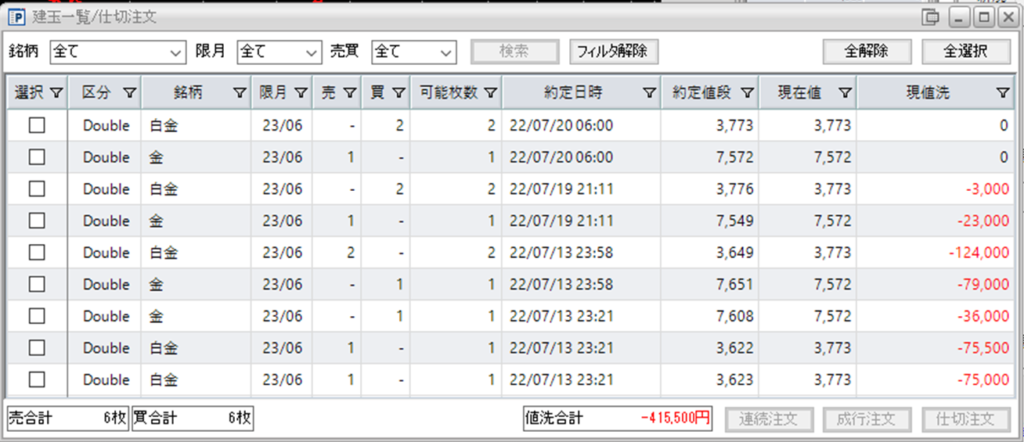1024x442 pixels.
Task: Click the -23,000 現値洗 value
Action: pos(985,221)
